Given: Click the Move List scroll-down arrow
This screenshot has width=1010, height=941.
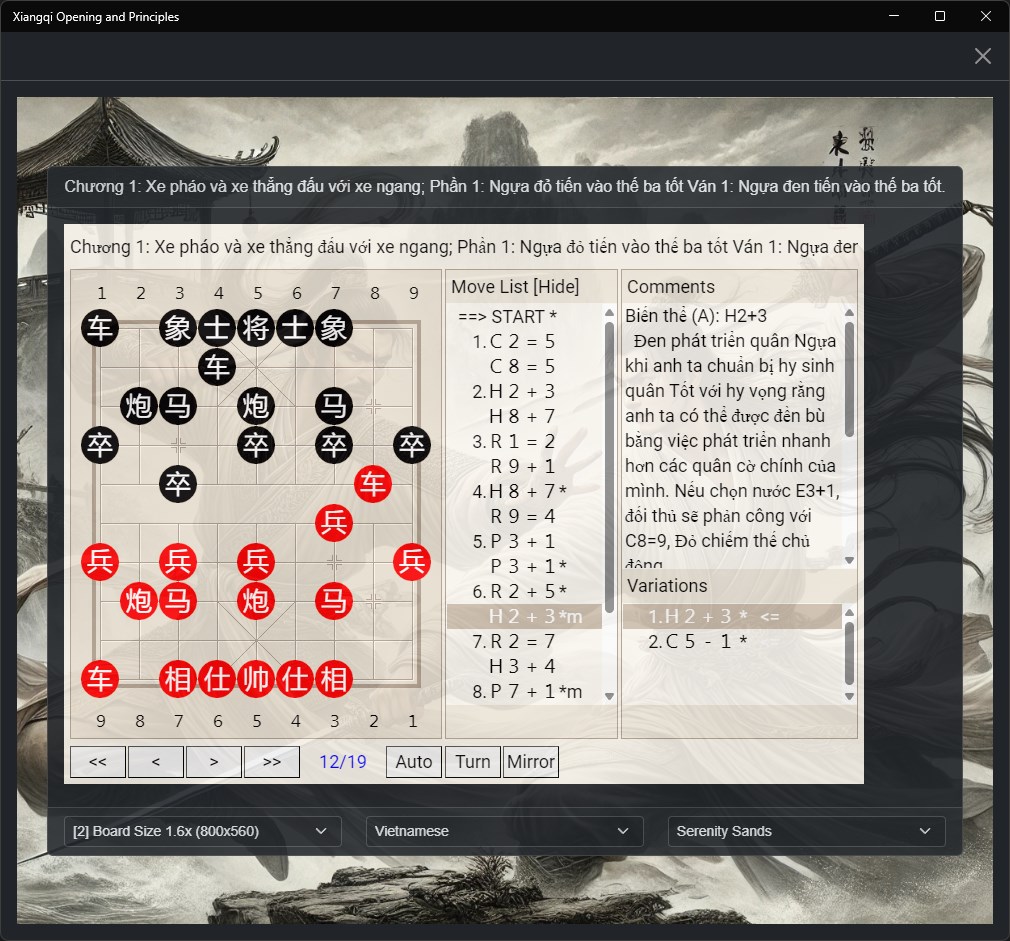Looking at the screenshot, I should [x=609, y=696].
